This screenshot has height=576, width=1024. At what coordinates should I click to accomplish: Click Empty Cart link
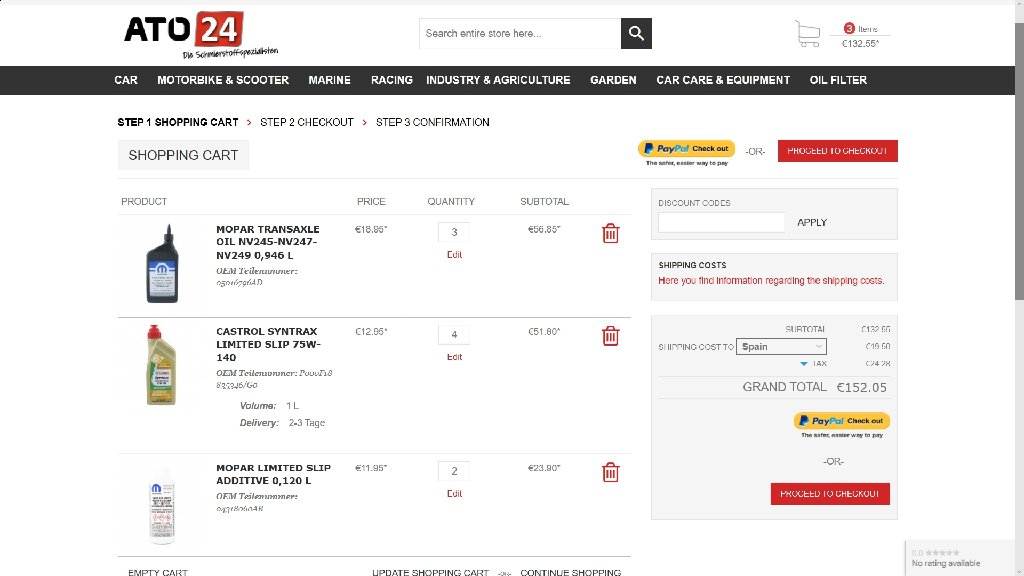[158, 573]
